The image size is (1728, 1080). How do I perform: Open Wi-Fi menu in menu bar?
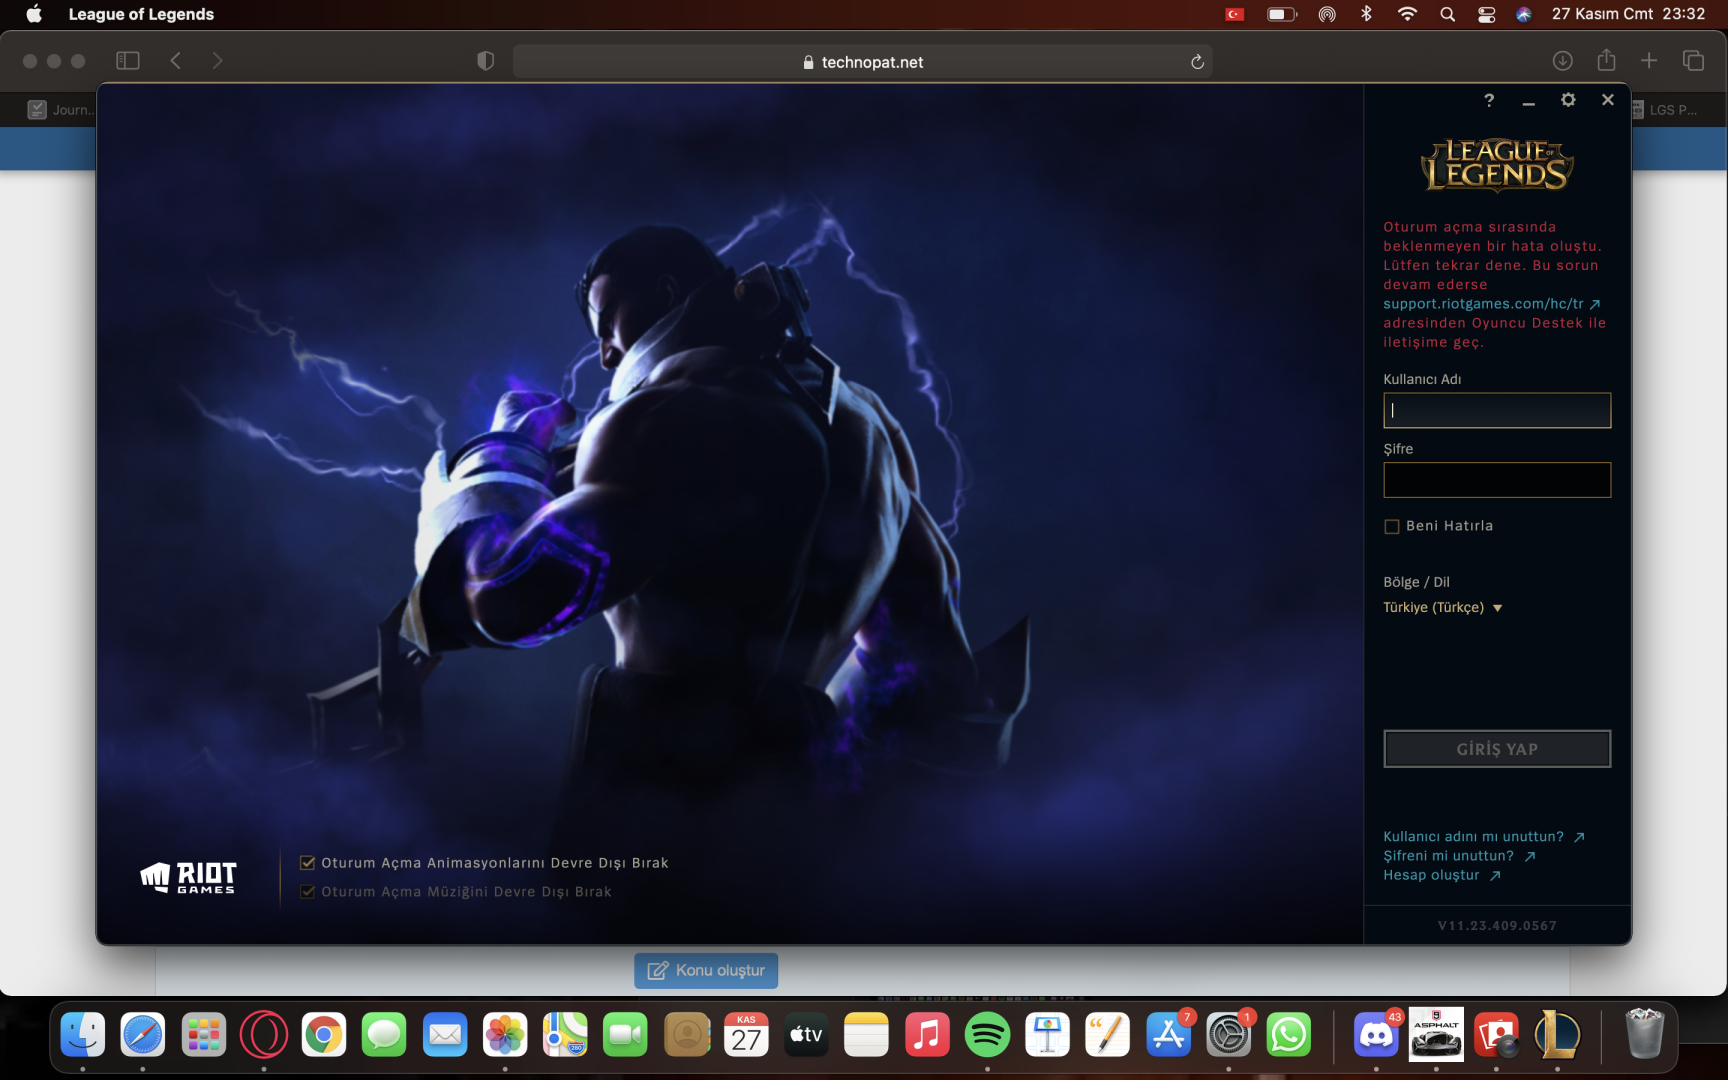(1407, 14)
